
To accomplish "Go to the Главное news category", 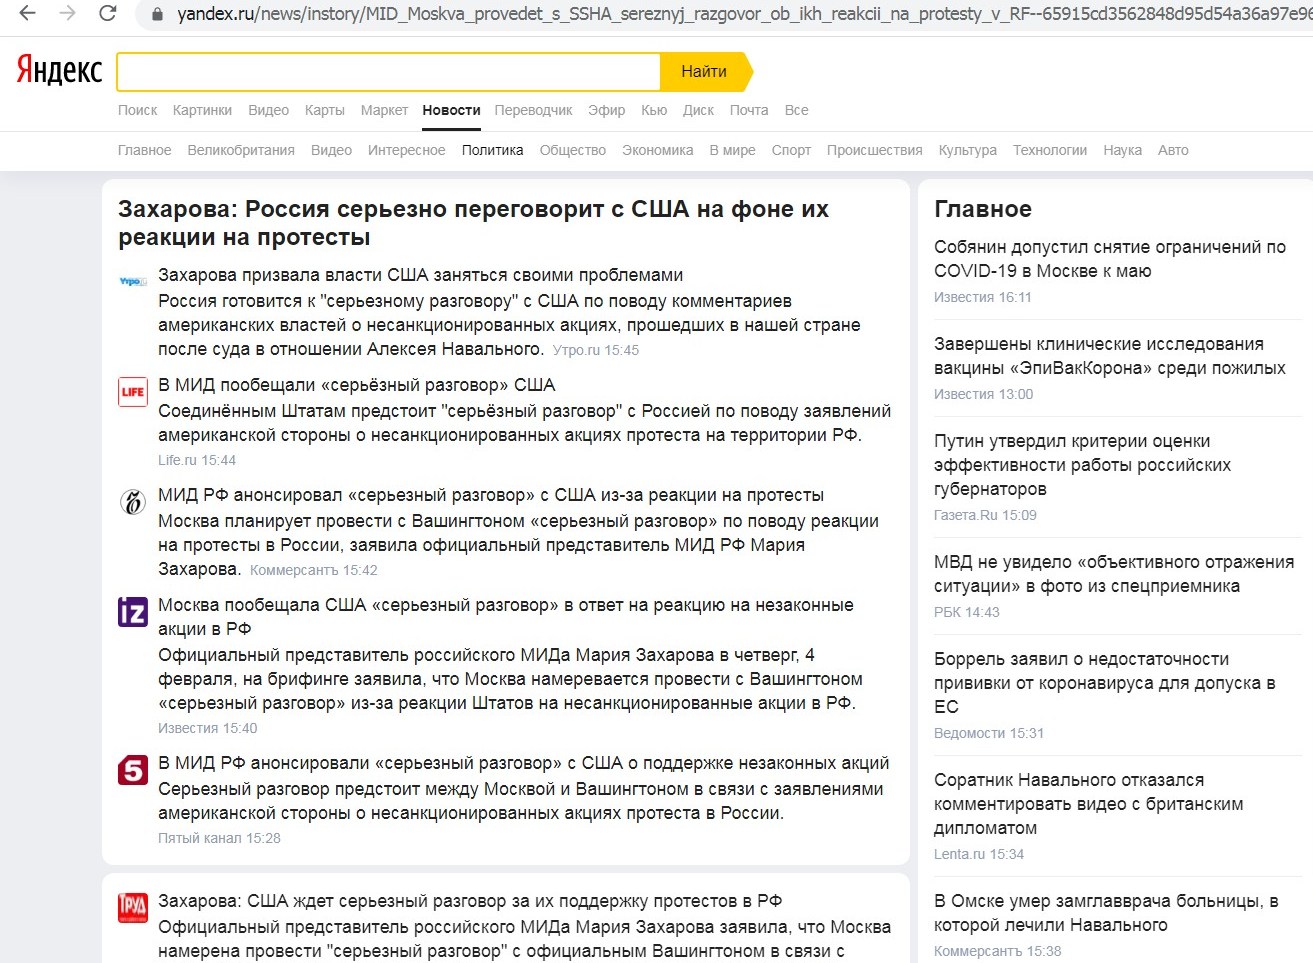I will (x=145, y=150).
